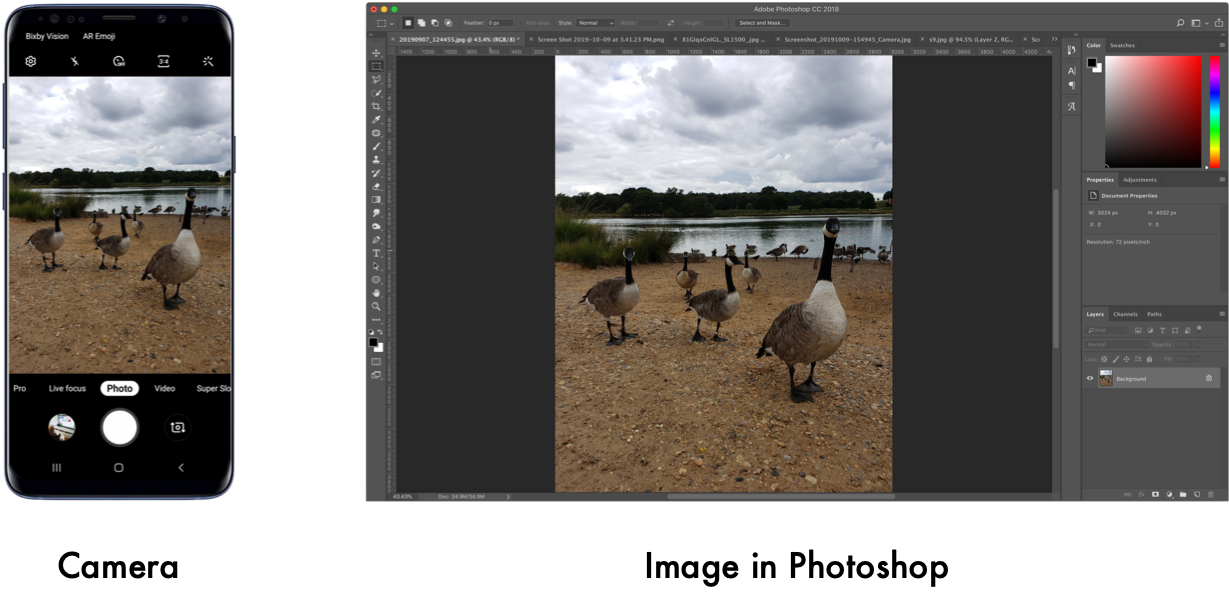Open the marquee tool preset picker dropdown
Screen dimensions: 1229x602
coord(392,23)
